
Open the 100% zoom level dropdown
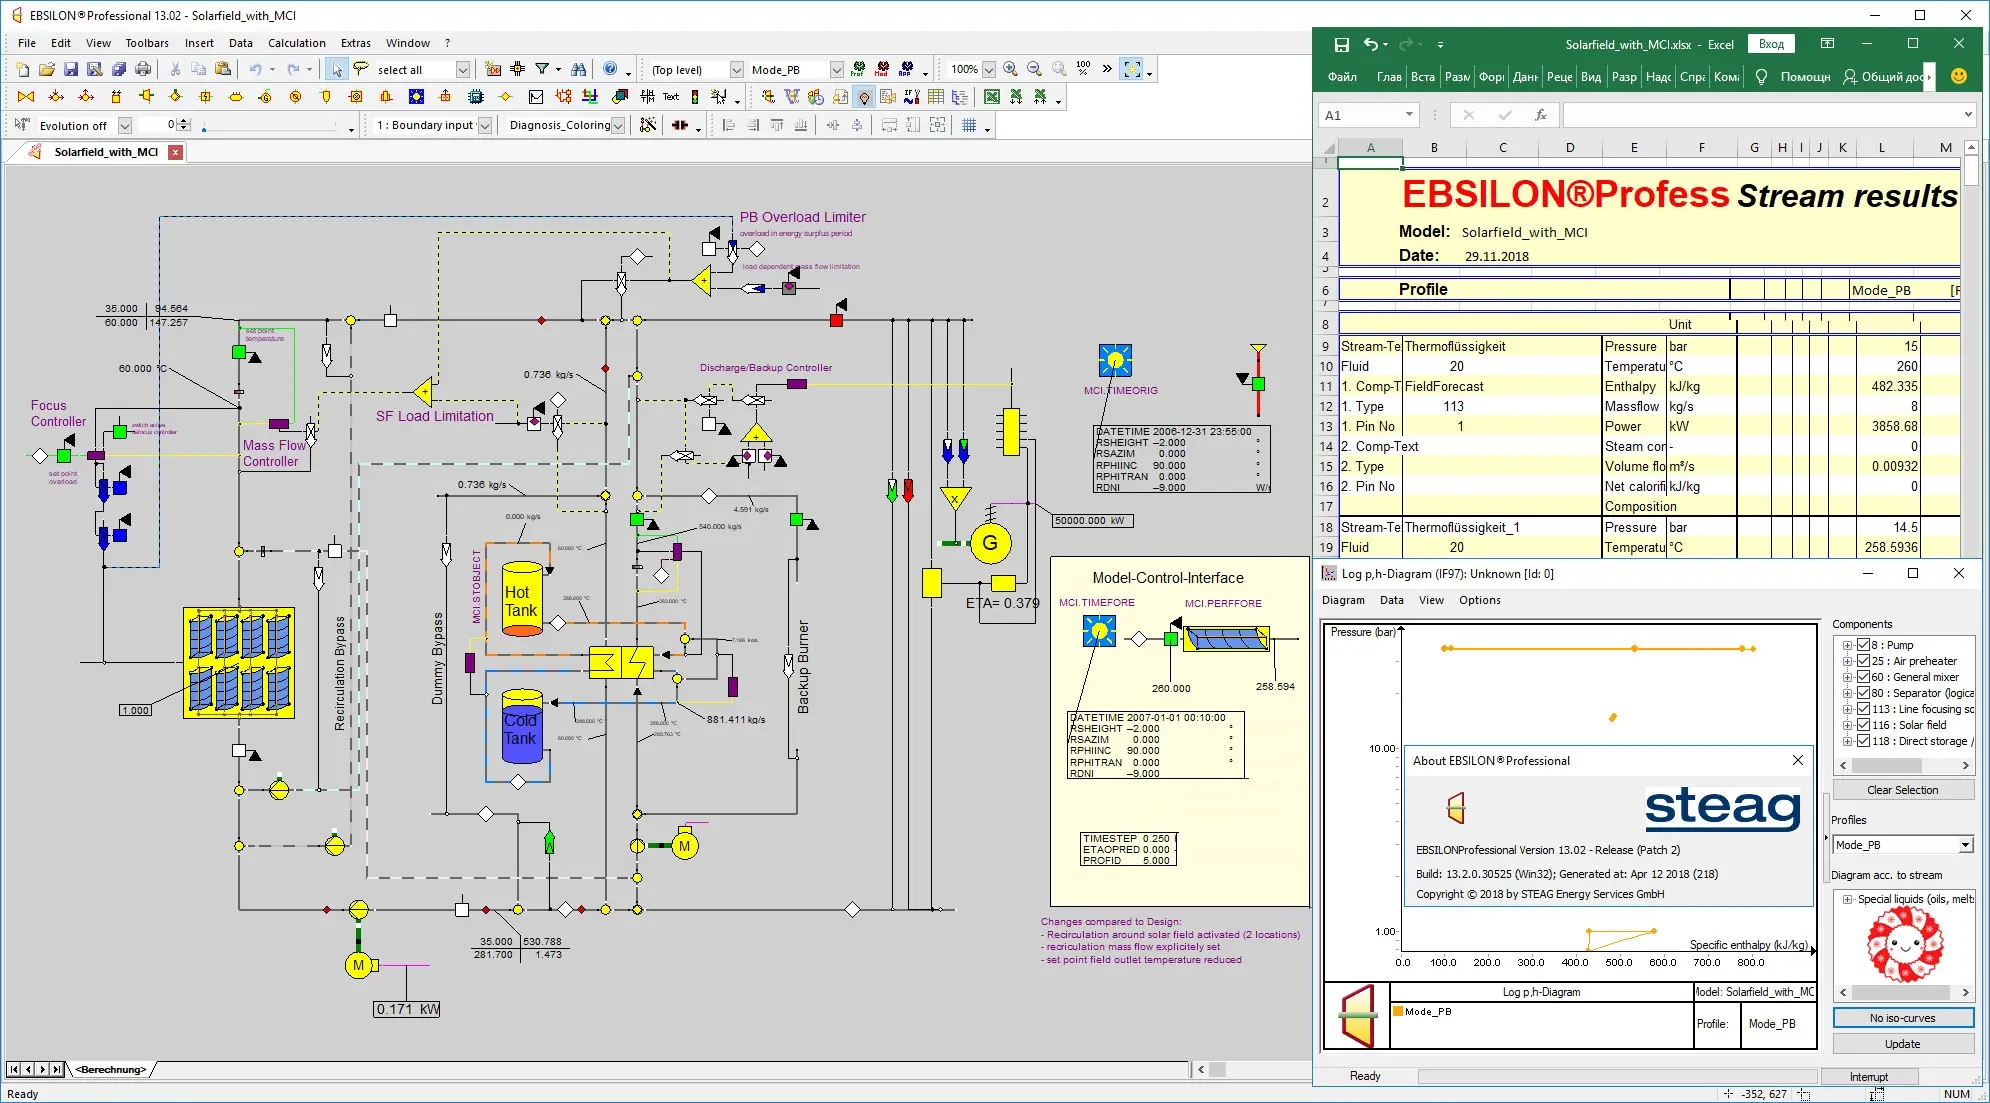pos(988,69)
